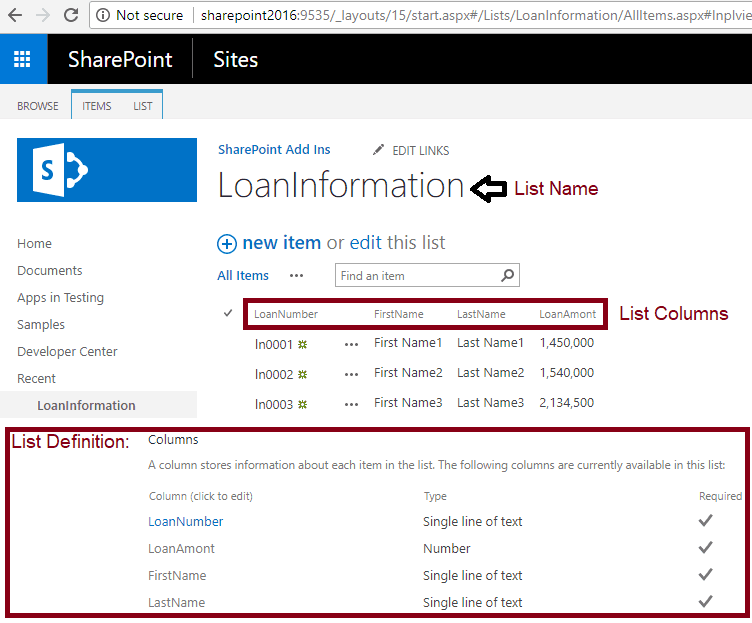
Task: Switch to the ITEMS ribbon tab
Action: 96,106
